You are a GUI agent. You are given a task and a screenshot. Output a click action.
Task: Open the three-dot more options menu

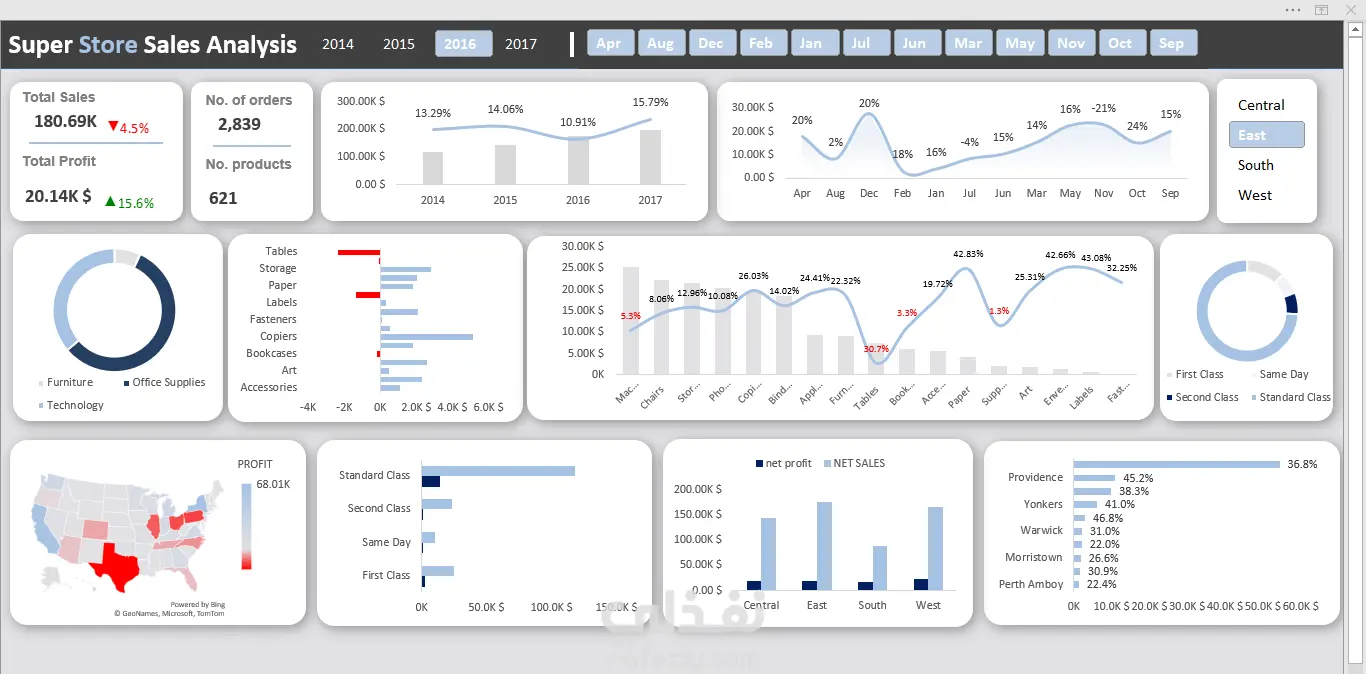(1294, 9)
